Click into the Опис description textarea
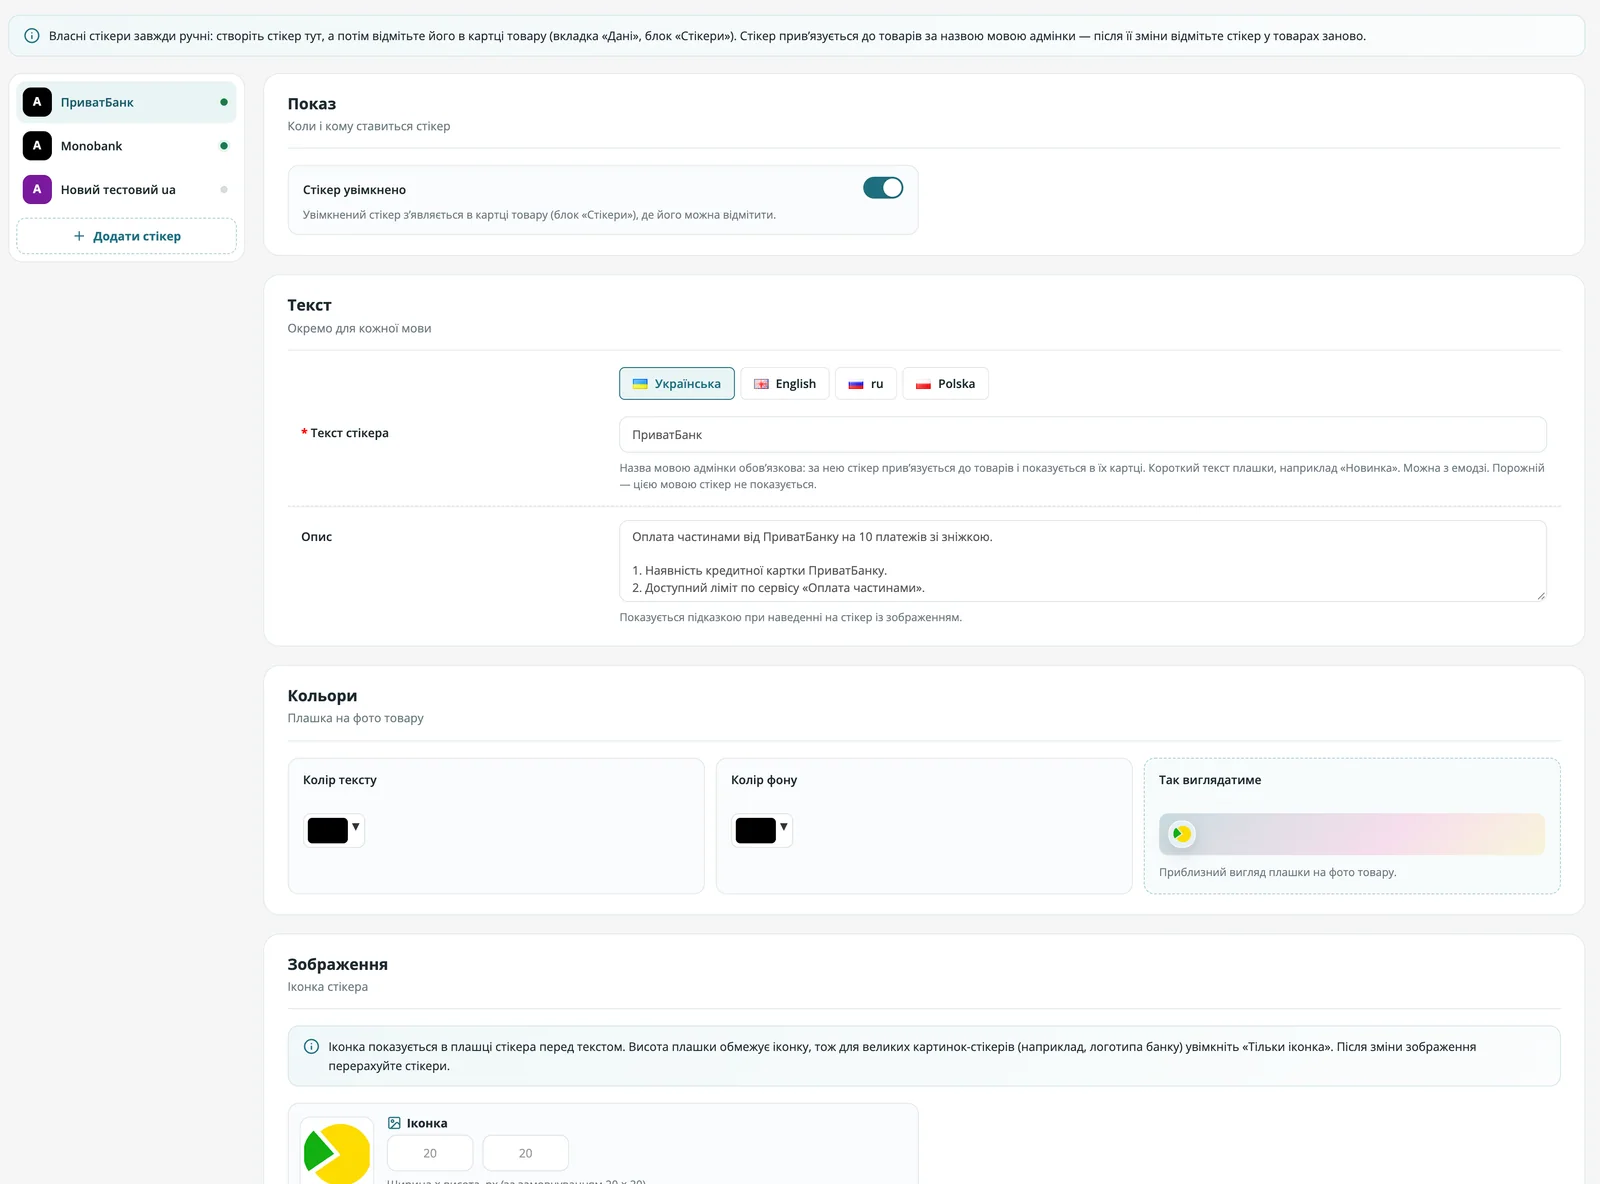1600x1184 pixels. [x=1083, y=561]
